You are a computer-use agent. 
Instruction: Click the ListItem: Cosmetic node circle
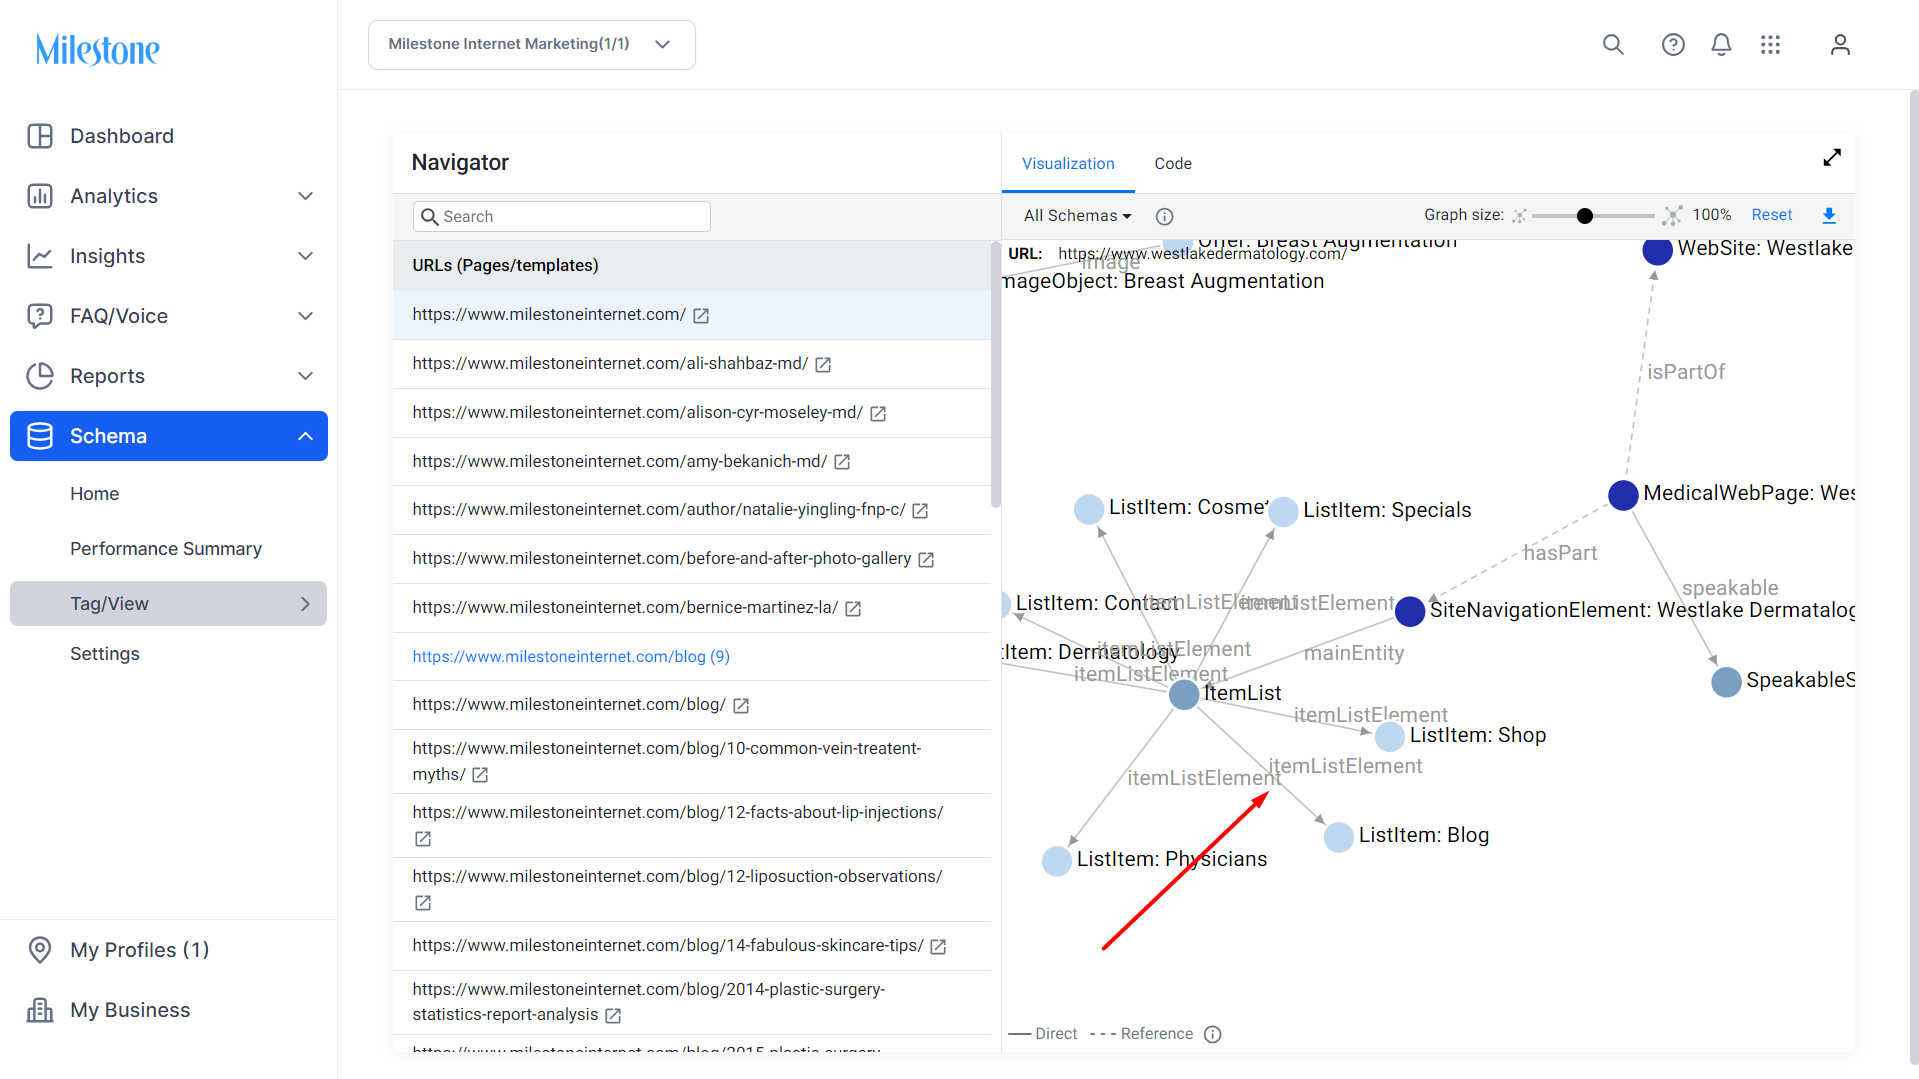[x=1088, y=510]
